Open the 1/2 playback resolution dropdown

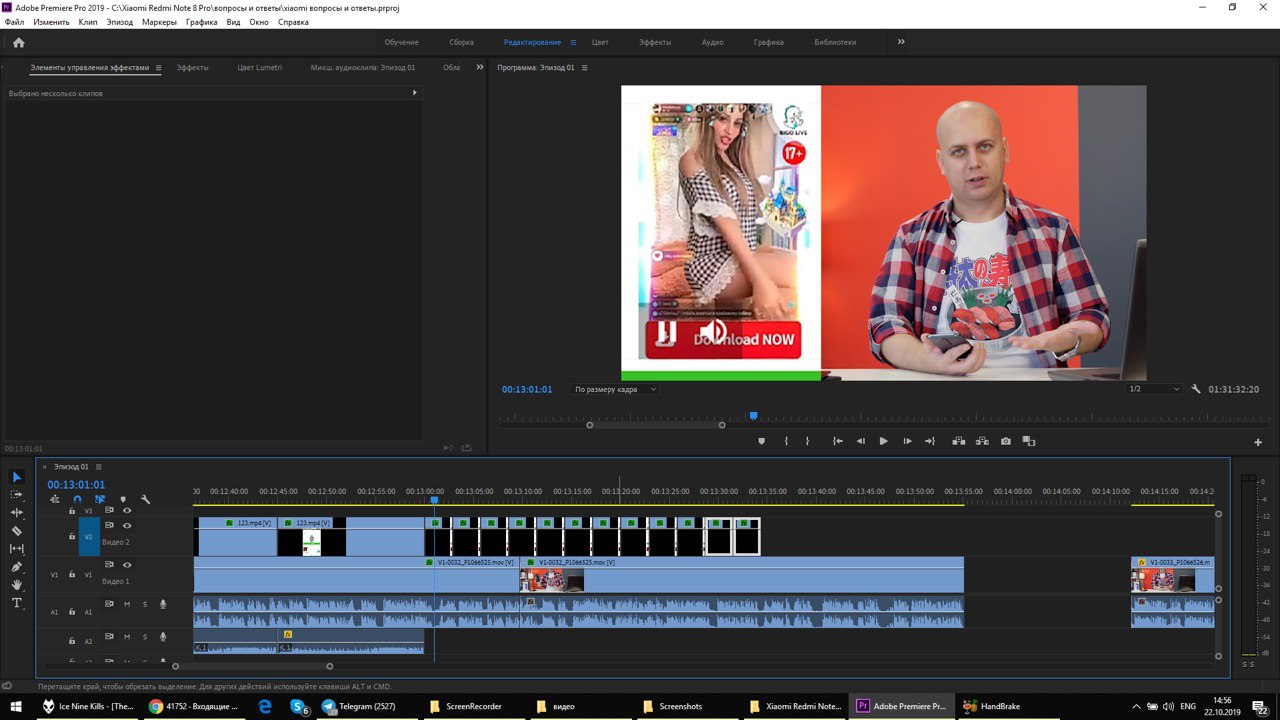pos(1153,389)
